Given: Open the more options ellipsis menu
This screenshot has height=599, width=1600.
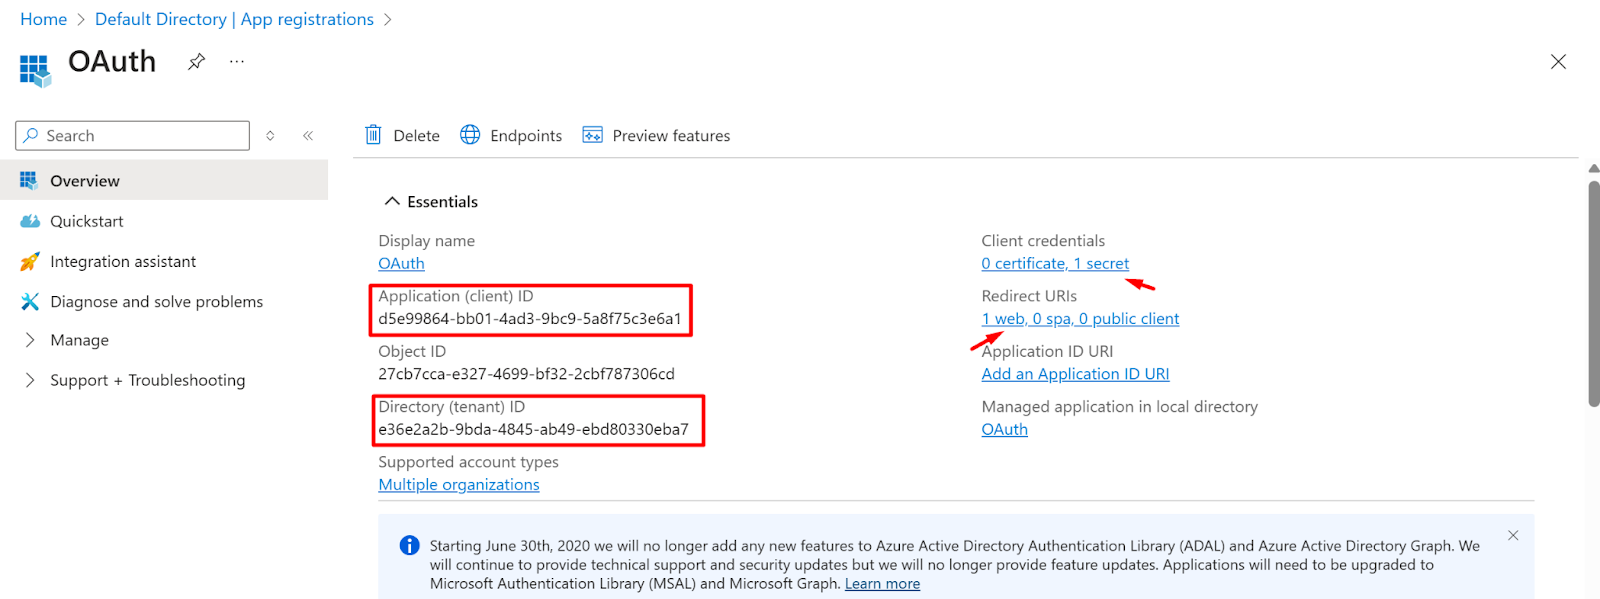Looking at the screenshot, I should pyautogui.click(x=236, y=62).
